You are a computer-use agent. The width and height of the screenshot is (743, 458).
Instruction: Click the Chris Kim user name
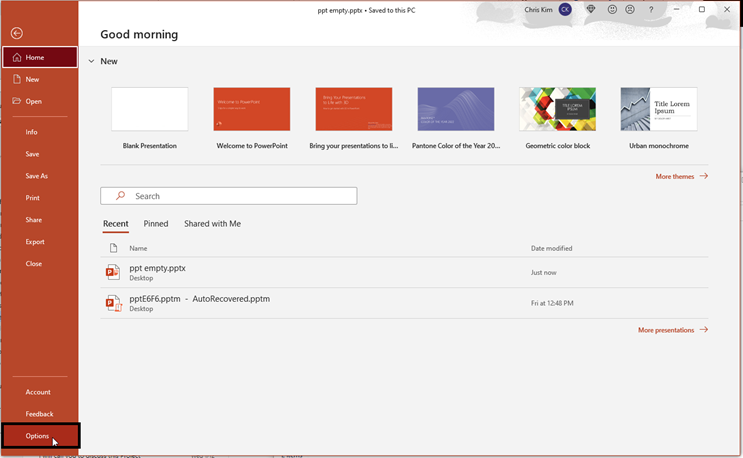(x=538, y=9)
